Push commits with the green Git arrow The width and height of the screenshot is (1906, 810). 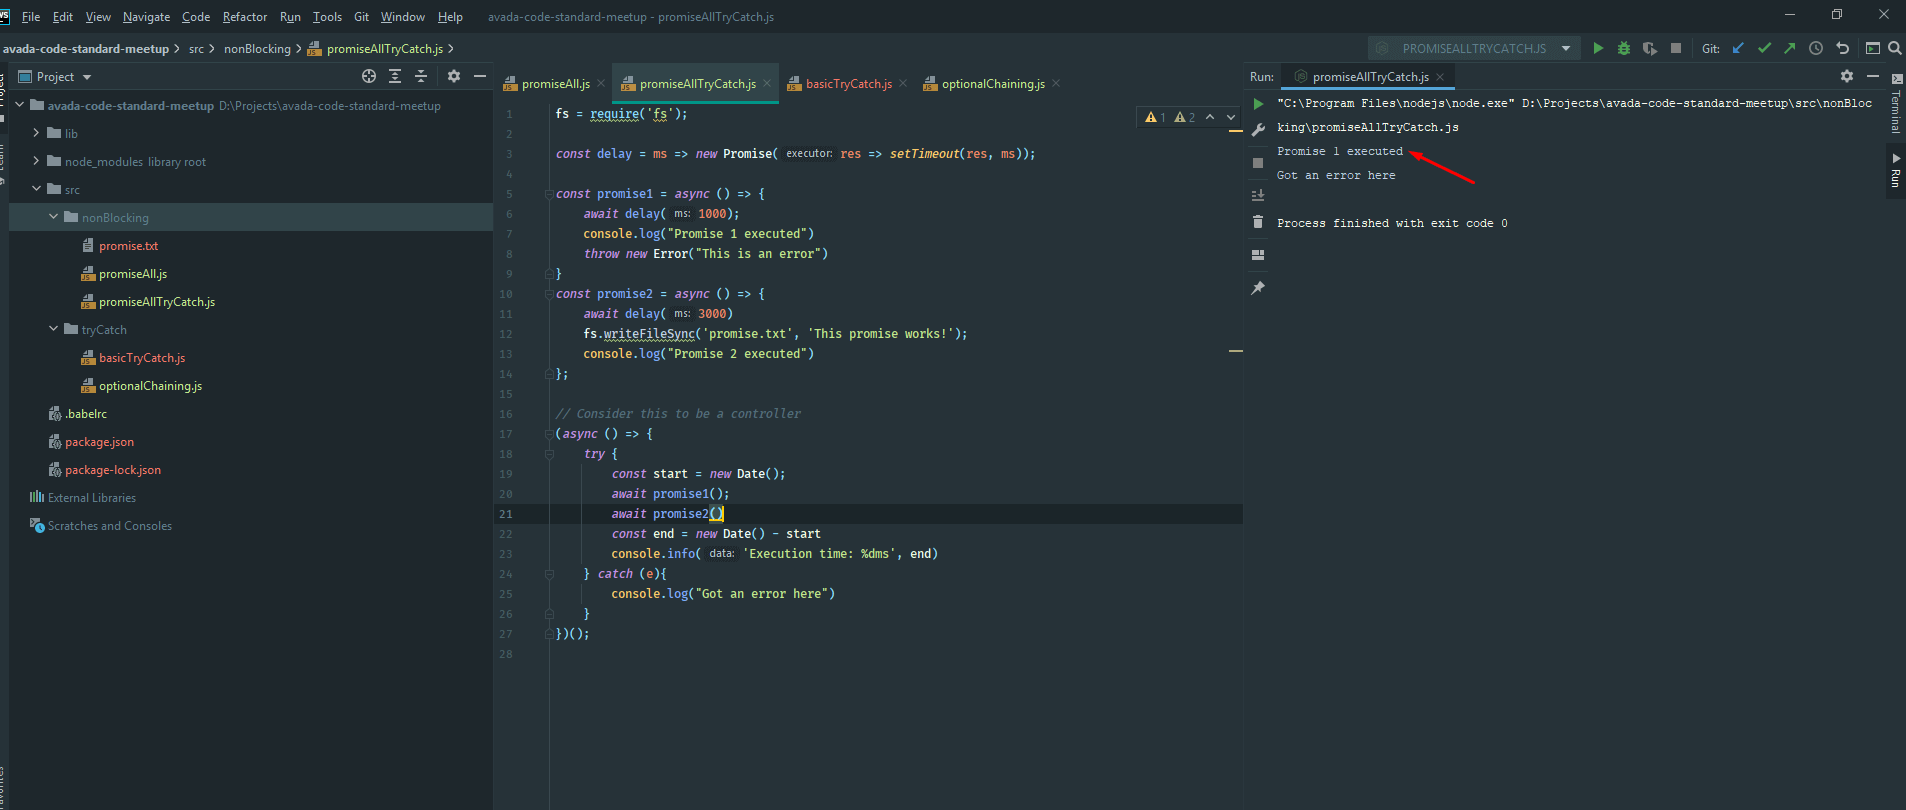[1790, 48]
